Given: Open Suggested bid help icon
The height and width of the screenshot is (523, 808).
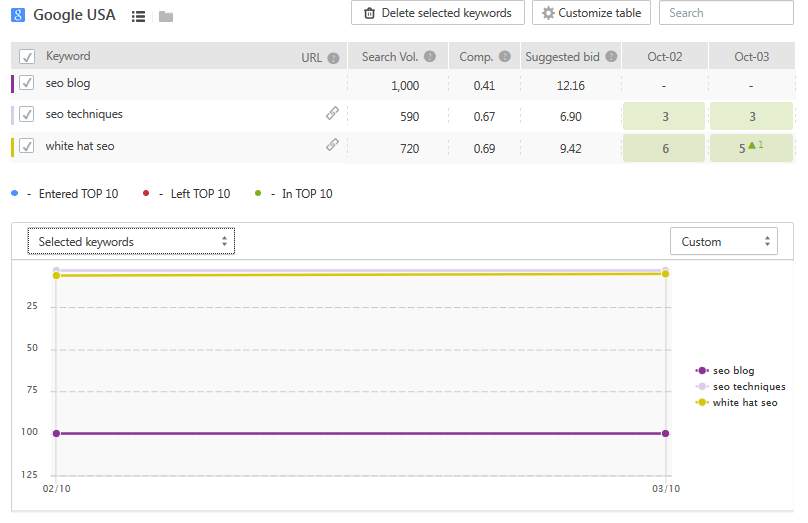Looking at the screenshot, I should [611, 57].
